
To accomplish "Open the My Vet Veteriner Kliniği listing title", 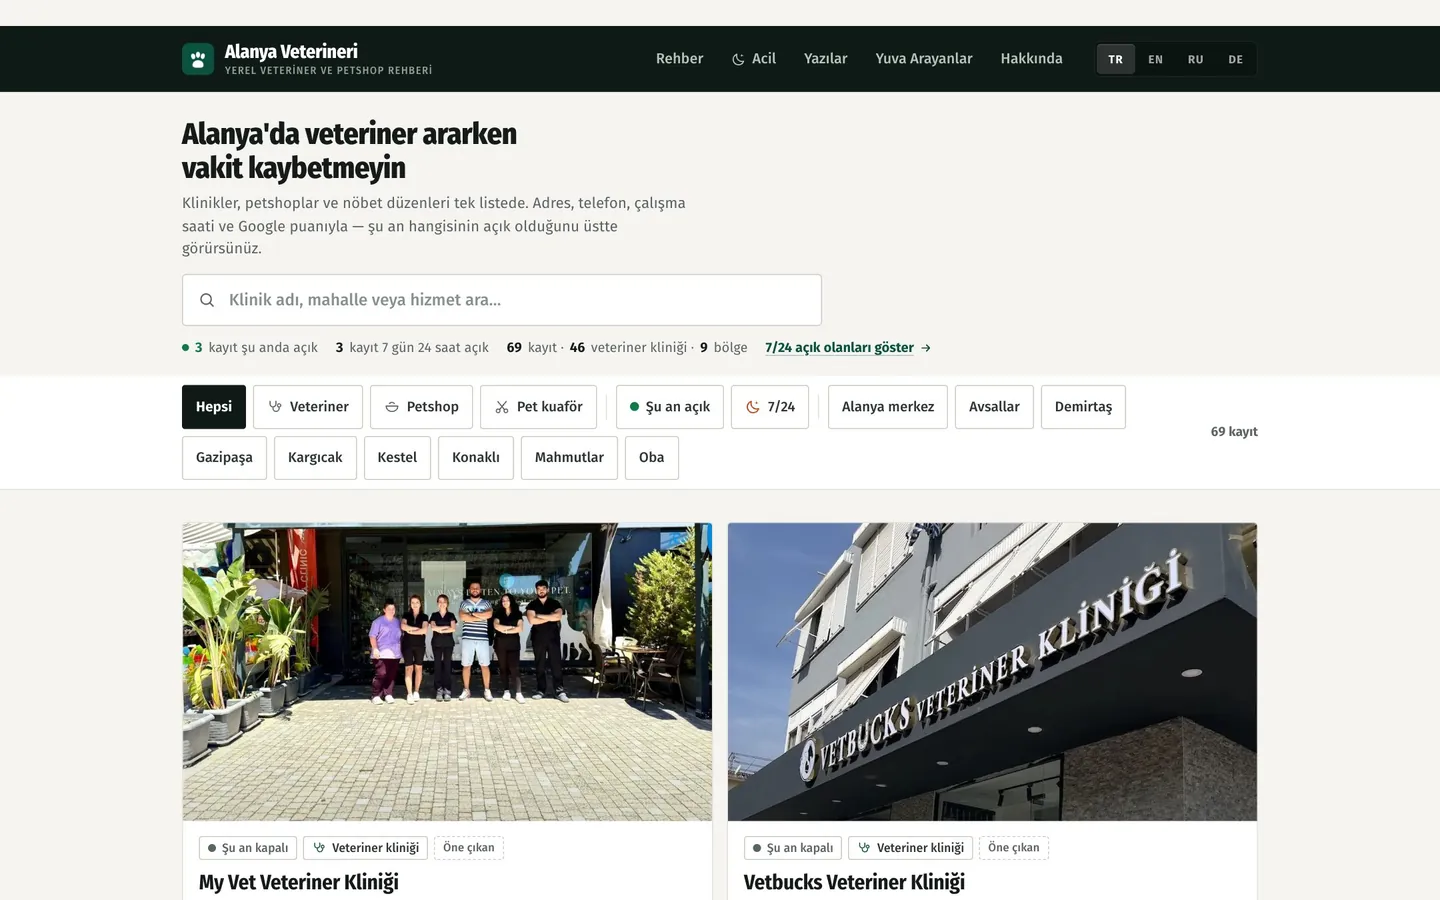I will point(299,882).
